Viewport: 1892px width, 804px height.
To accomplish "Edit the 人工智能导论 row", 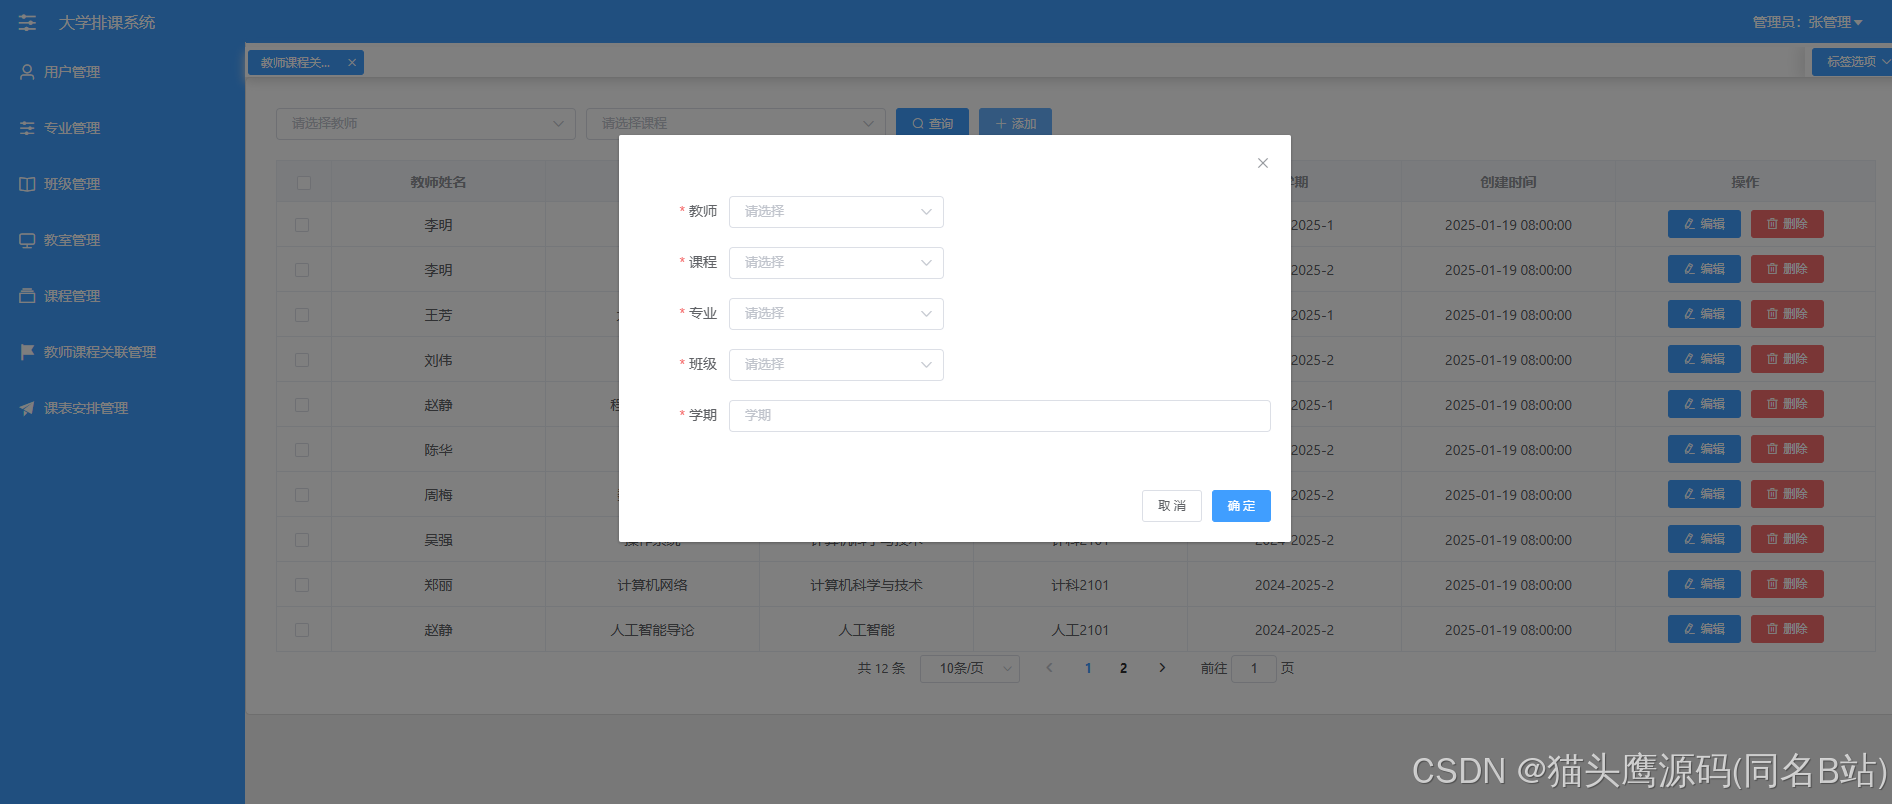I will [1704, 629].
